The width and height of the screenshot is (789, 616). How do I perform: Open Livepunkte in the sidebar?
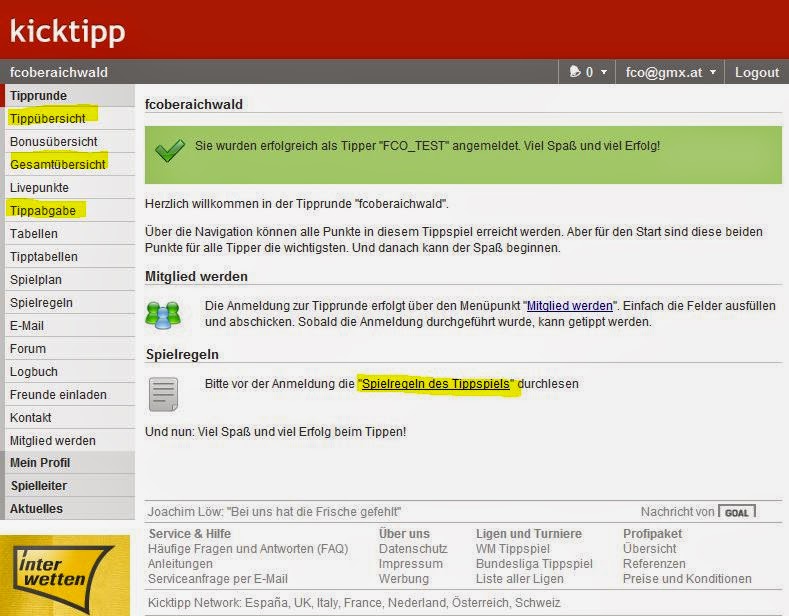click(69, 188)
